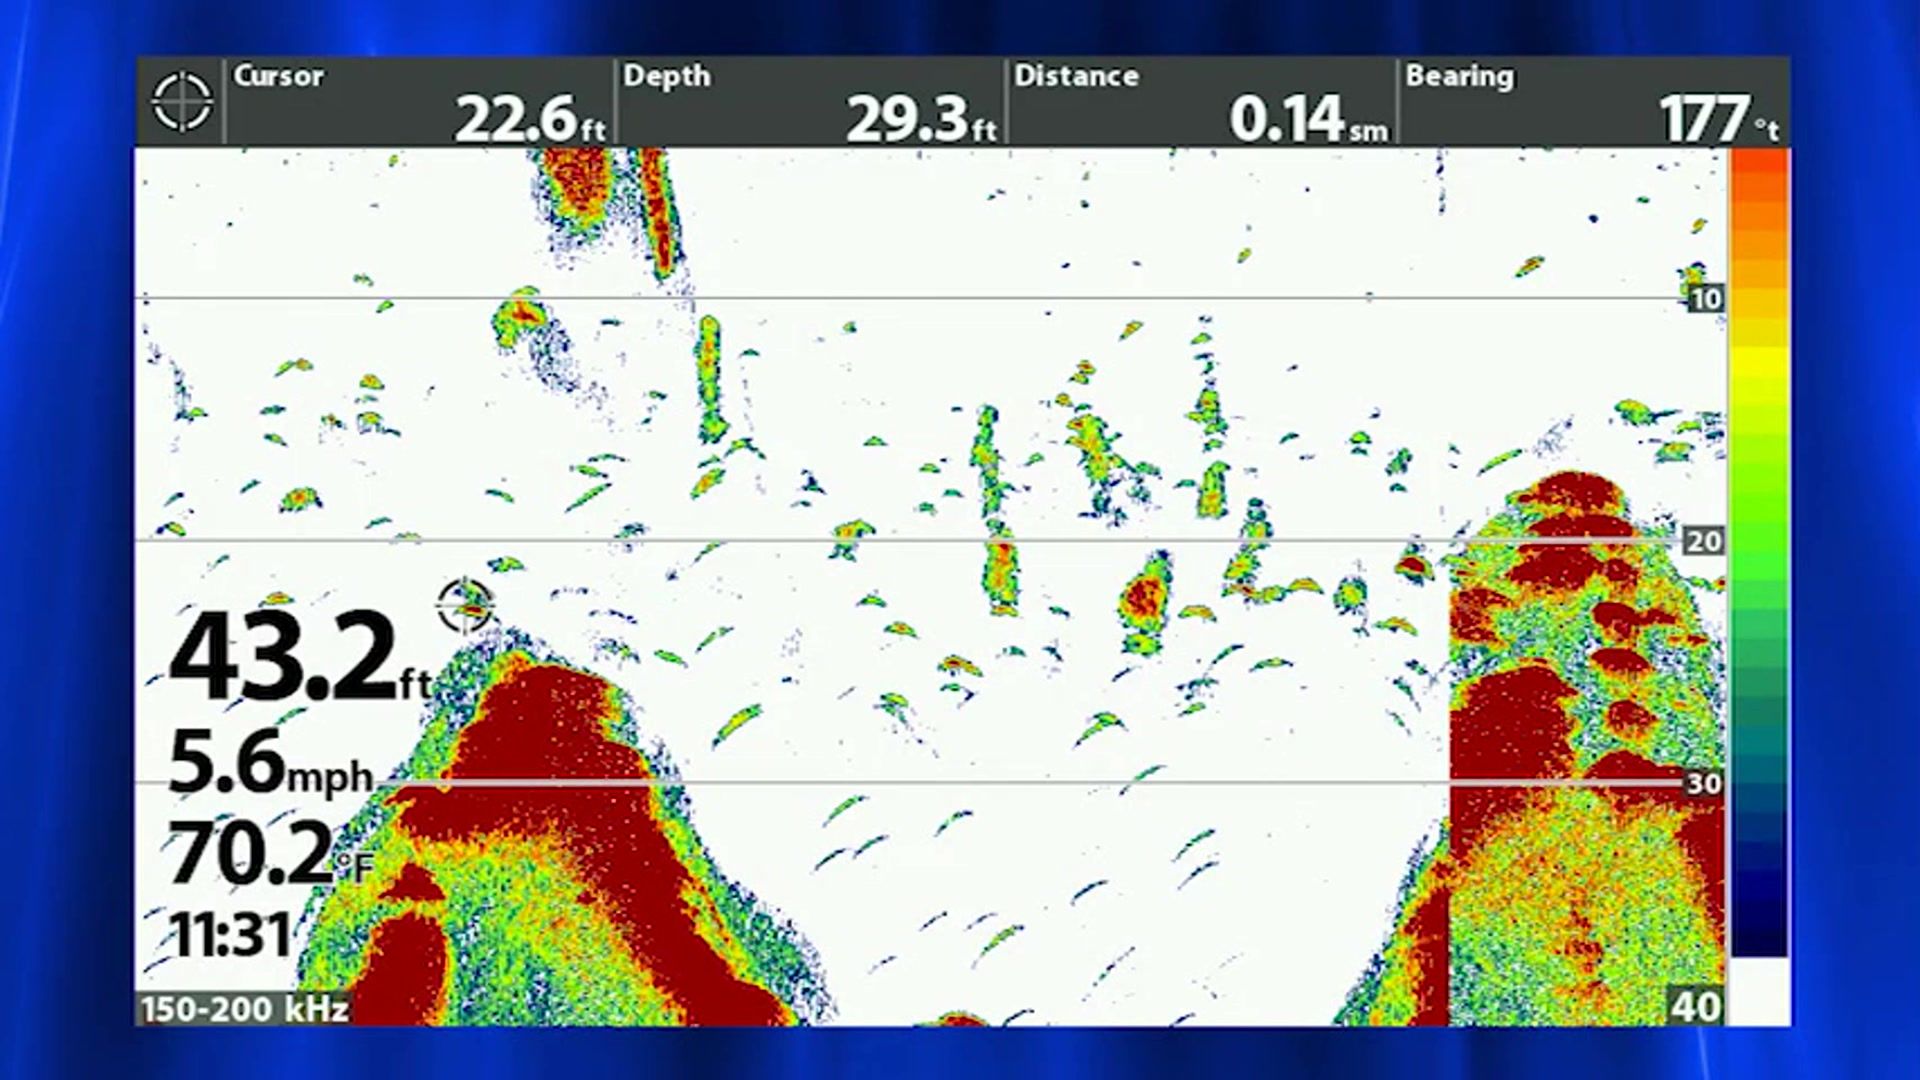Click the Depth label in header
This screenshot has width=1920, height=1080.
click(x=666, y=76)
